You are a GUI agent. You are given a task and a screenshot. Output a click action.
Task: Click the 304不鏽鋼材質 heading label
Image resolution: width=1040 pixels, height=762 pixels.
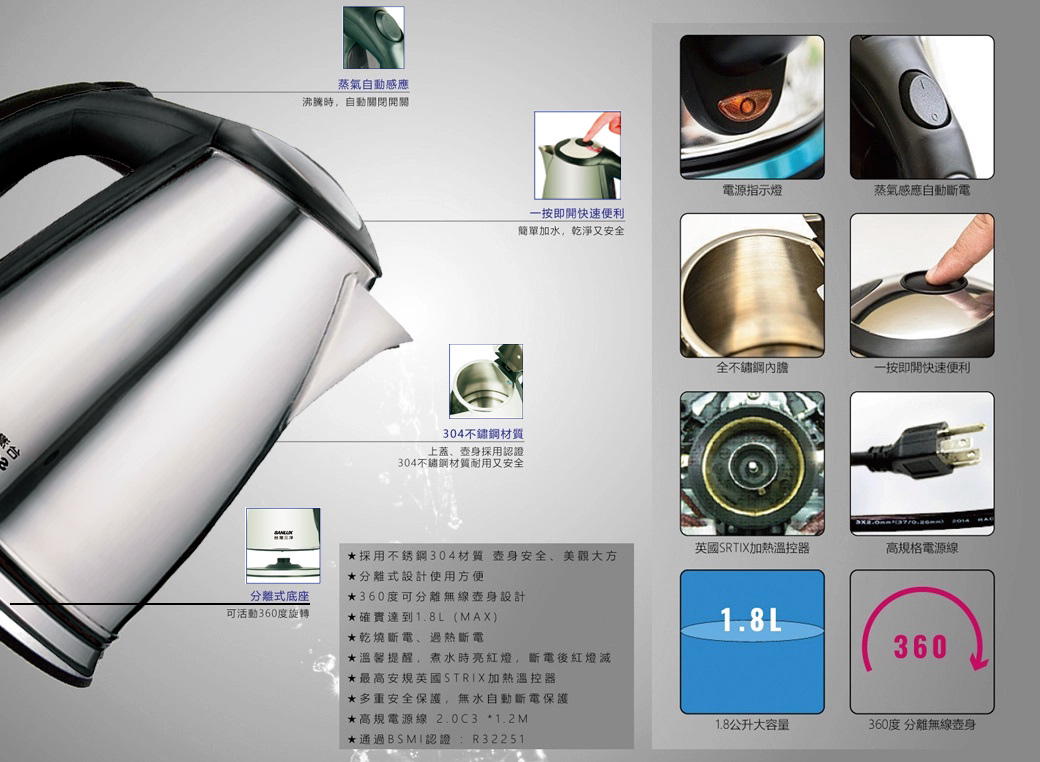483,433
